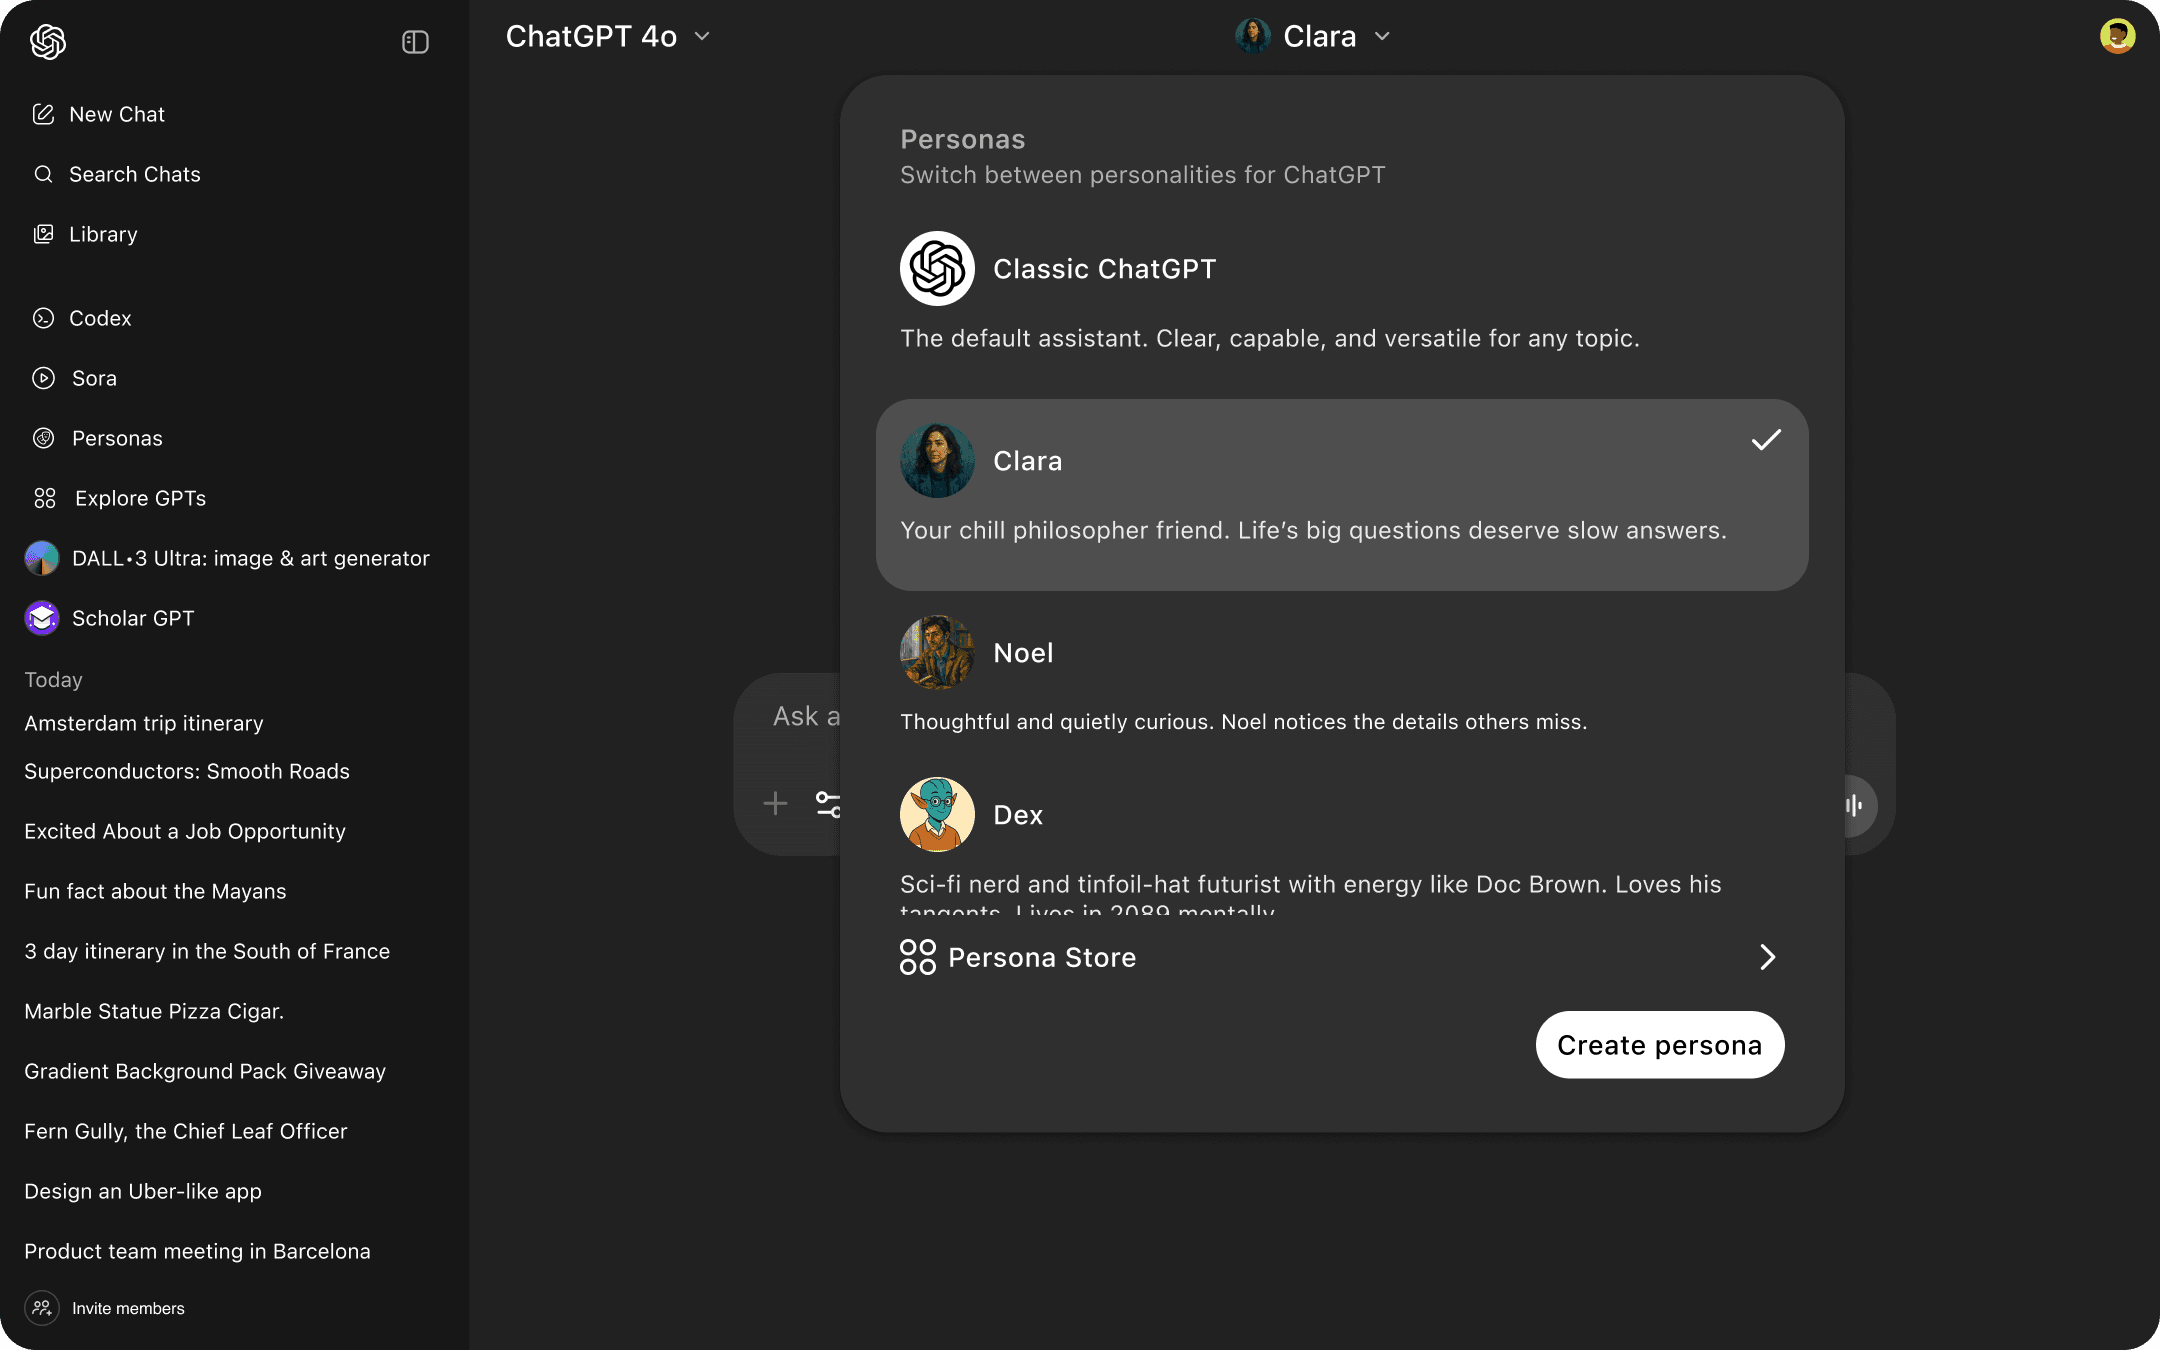This screenshot has width=2160, height=1350.
Task: Open 3 day itinerary South of France chat
Action: (x=207, y=951)
